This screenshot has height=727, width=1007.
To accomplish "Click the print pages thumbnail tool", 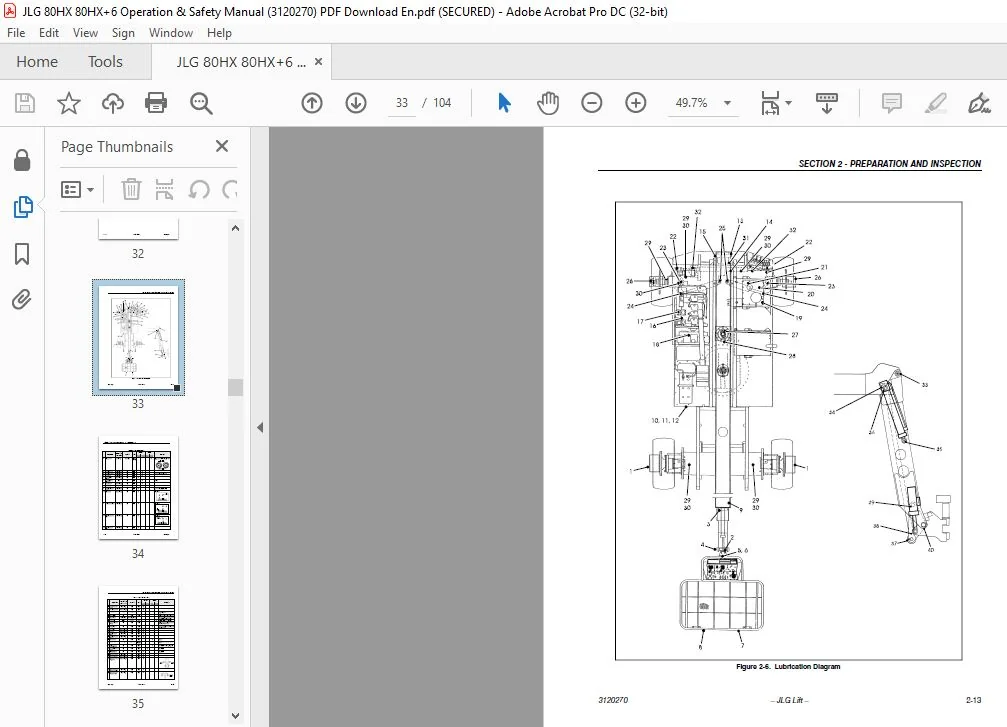I will click(164, 189).
